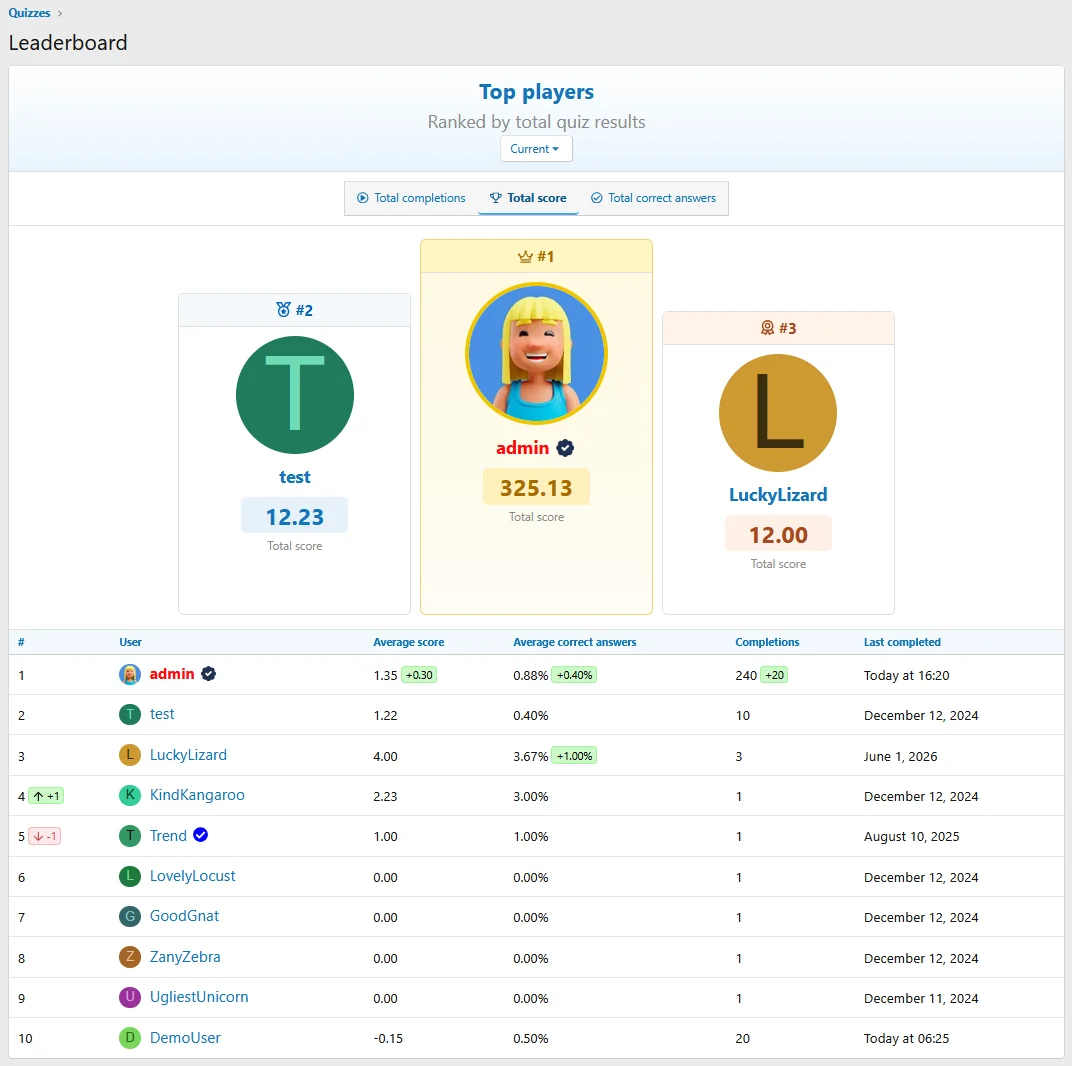Click 'Today at 16:20' last completed cell
This screenshot has height=1066, width=1072.
[907, 676]
